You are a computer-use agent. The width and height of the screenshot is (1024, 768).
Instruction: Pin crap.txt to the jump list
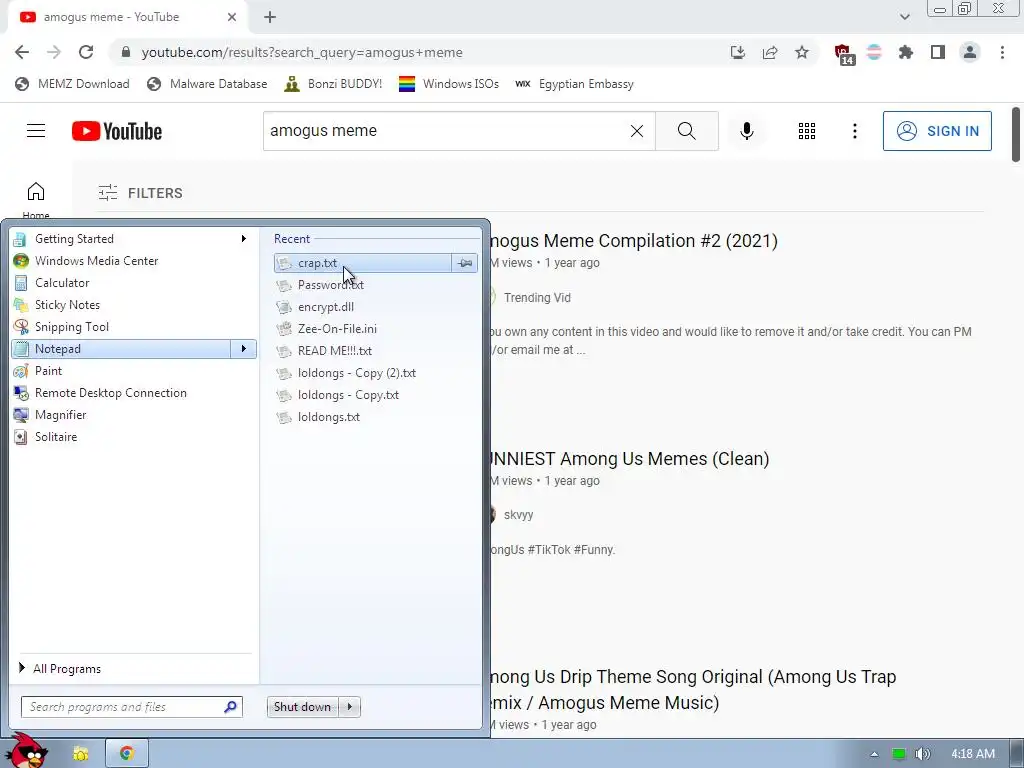465,263
